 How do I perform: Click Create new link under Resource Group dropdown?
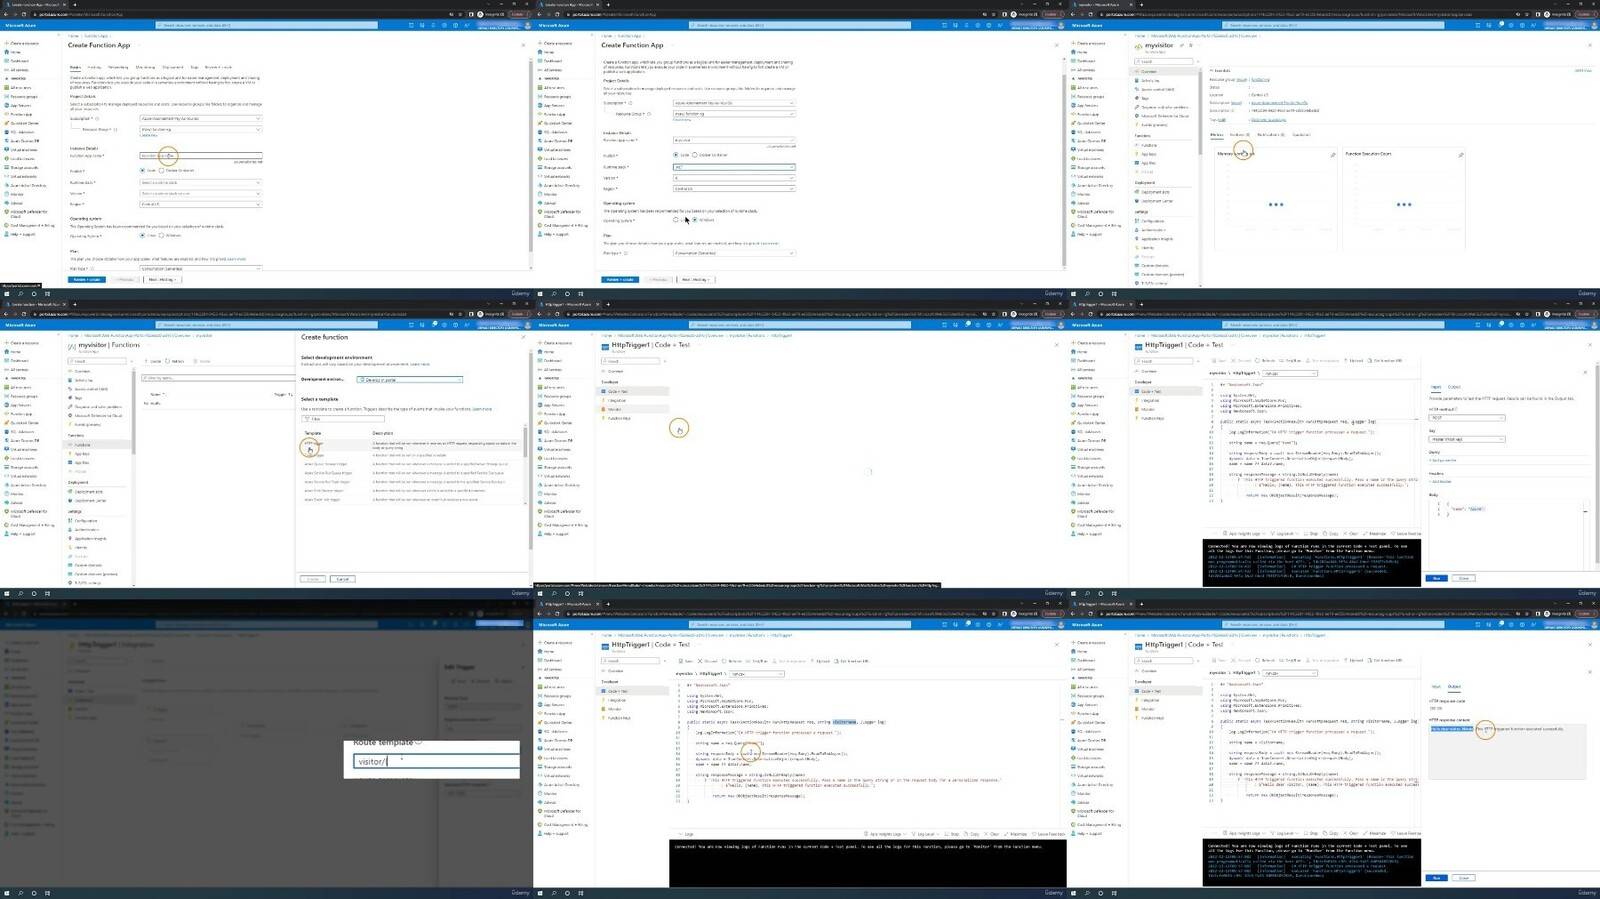coord(149,135)
